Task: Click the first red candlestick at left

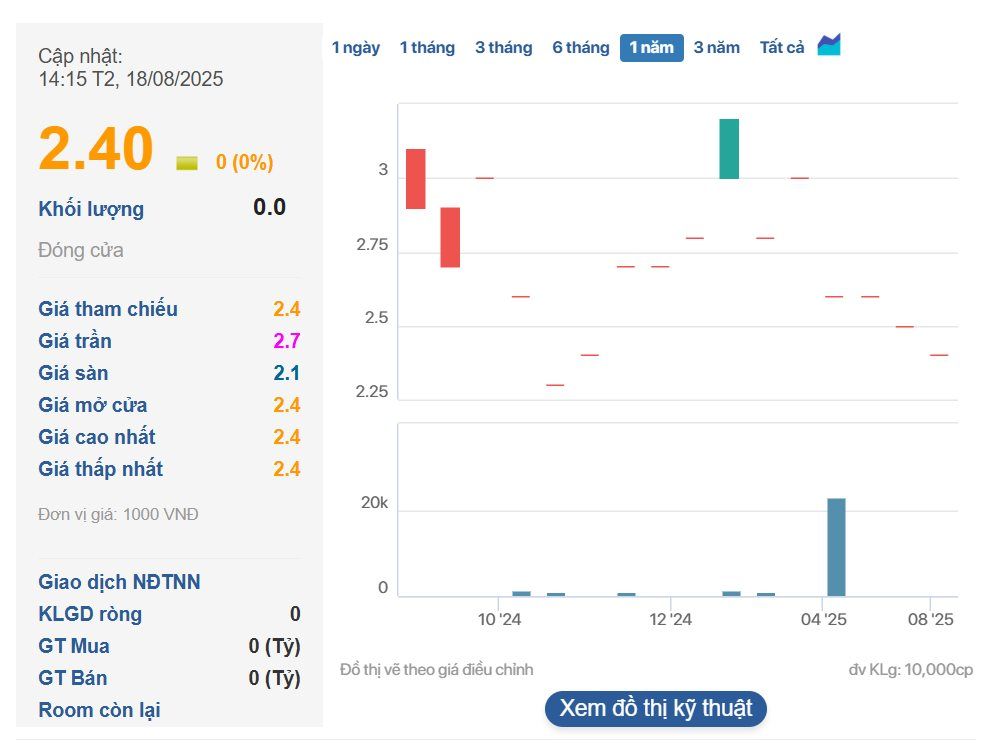Action: [x=416, y=179]
